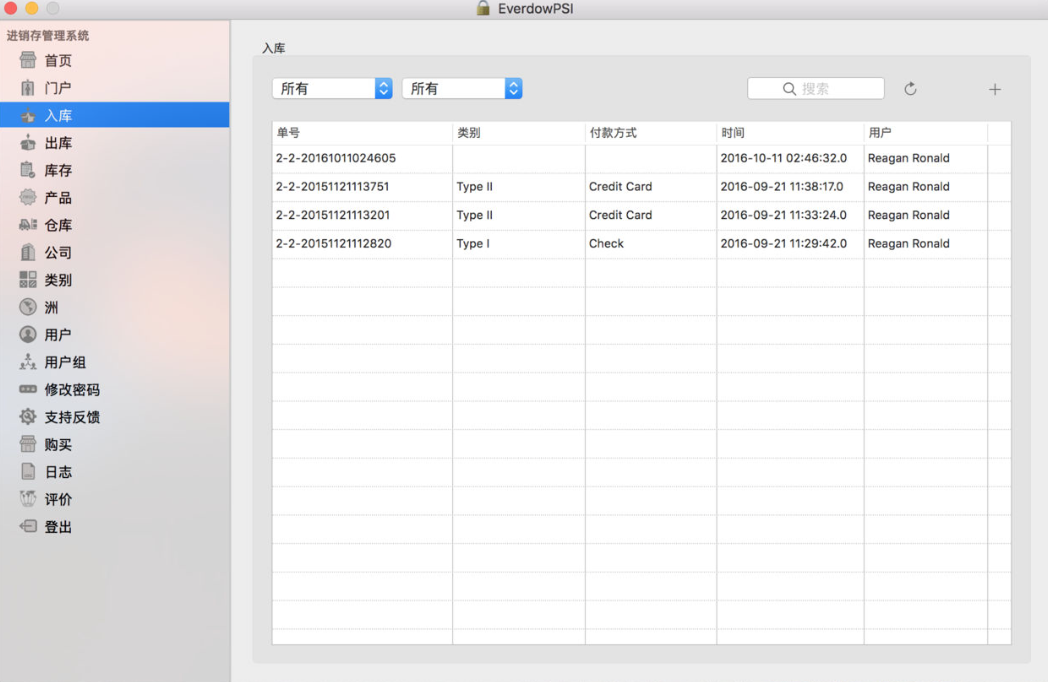This screenshot has width=1048, height=682.
Task: Click the 库存 inventory icon
Action: tap(28, 170)
